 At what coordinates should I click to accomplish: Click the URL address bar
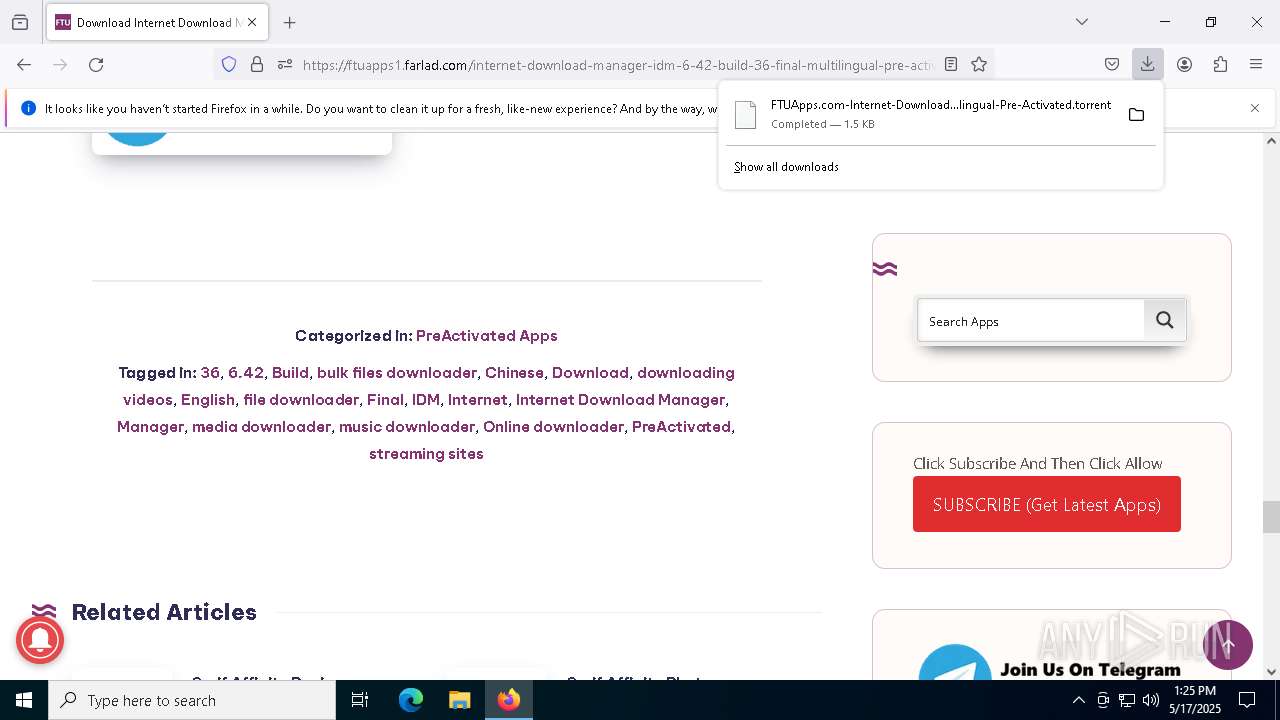pyautogui.click(x=618, y=65)
